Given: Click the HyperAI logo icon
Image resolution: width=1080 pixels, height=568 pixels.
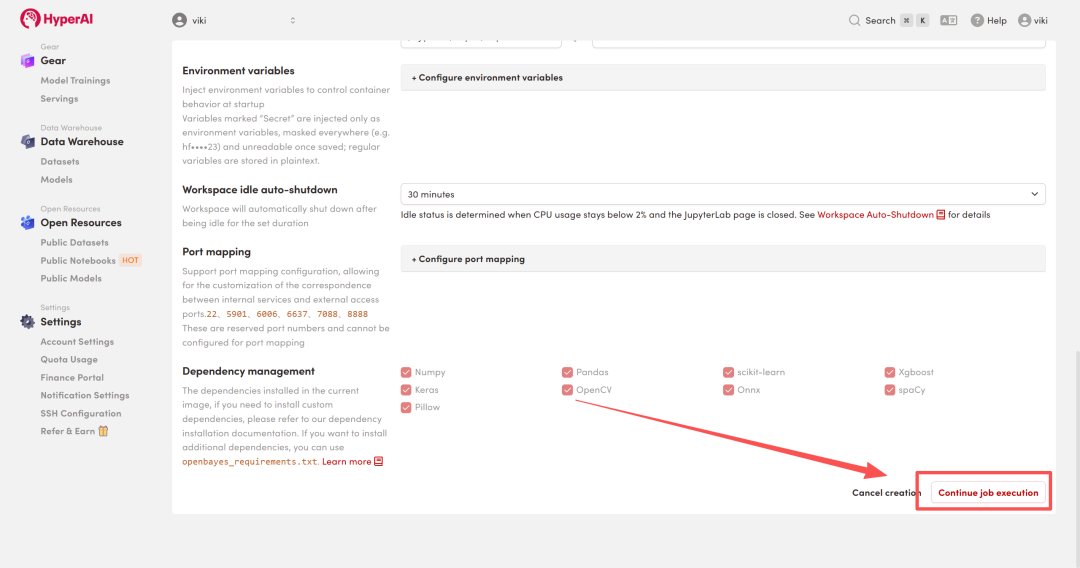Looking at the screenshot, I should coord(30,19).
